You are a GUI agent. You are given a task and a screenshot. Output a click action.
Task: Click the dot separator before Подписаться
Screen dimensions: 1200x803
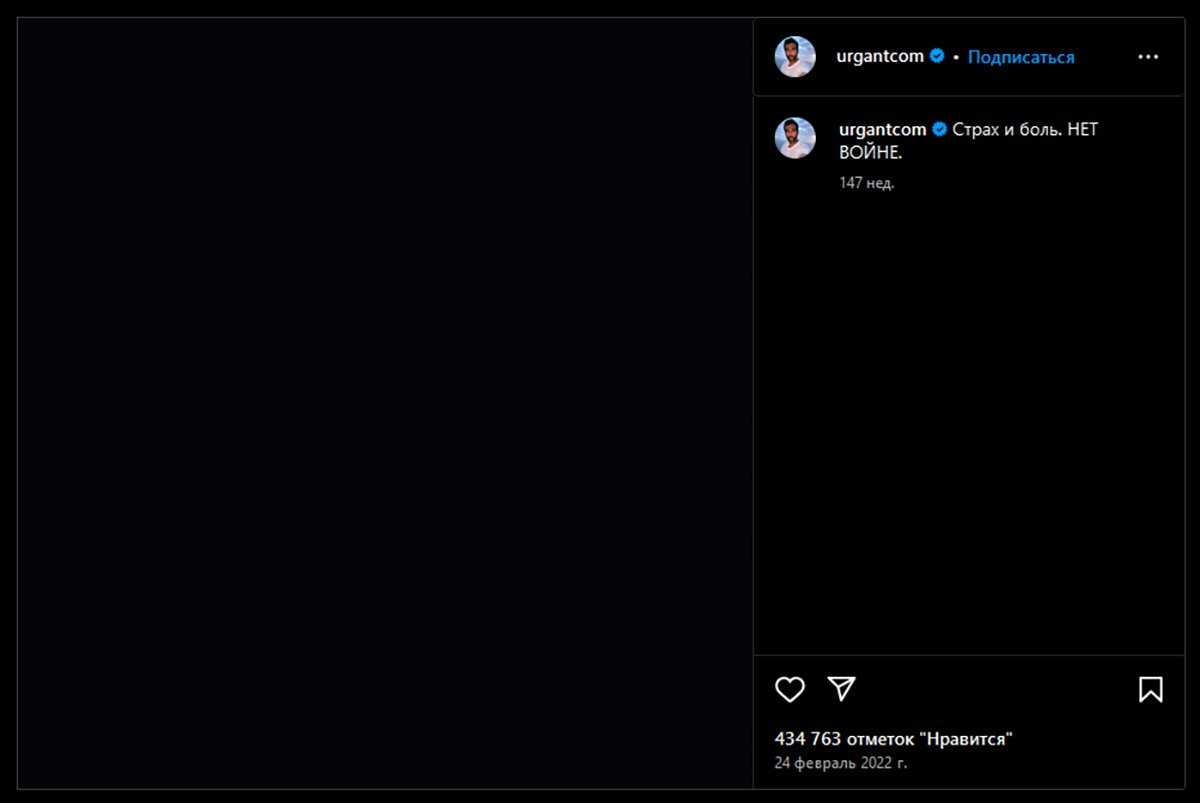click(956, 58)
